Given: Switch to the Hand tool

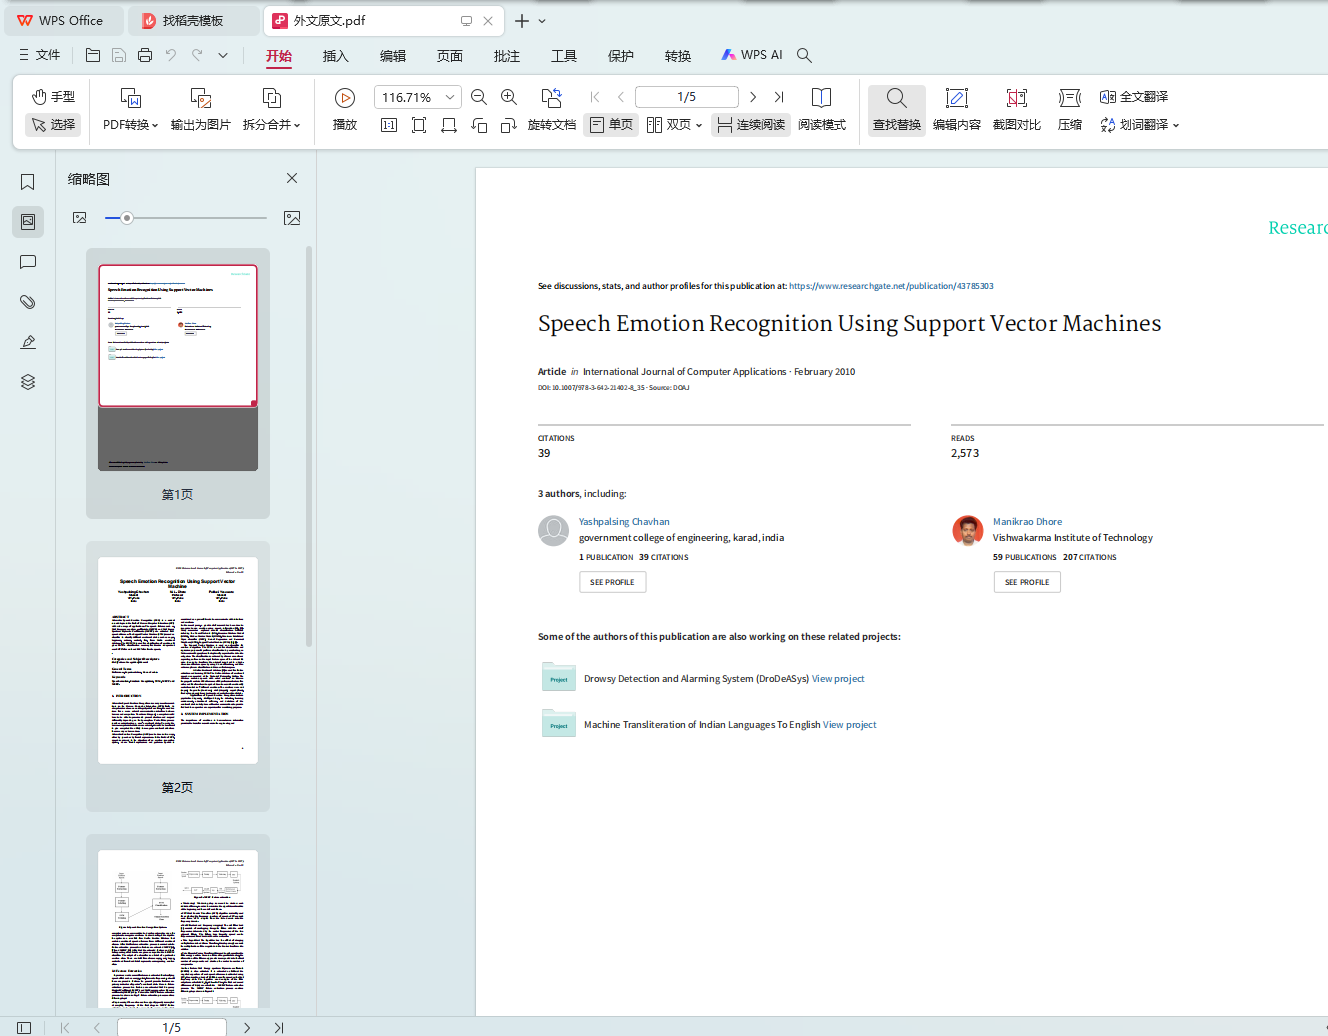Looking at the screenshot, I should point(53,97).
